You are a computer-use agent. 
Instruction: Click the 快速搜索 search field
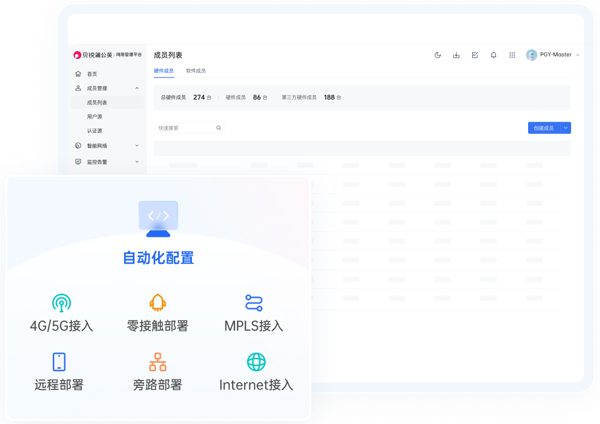click(184, 128)
